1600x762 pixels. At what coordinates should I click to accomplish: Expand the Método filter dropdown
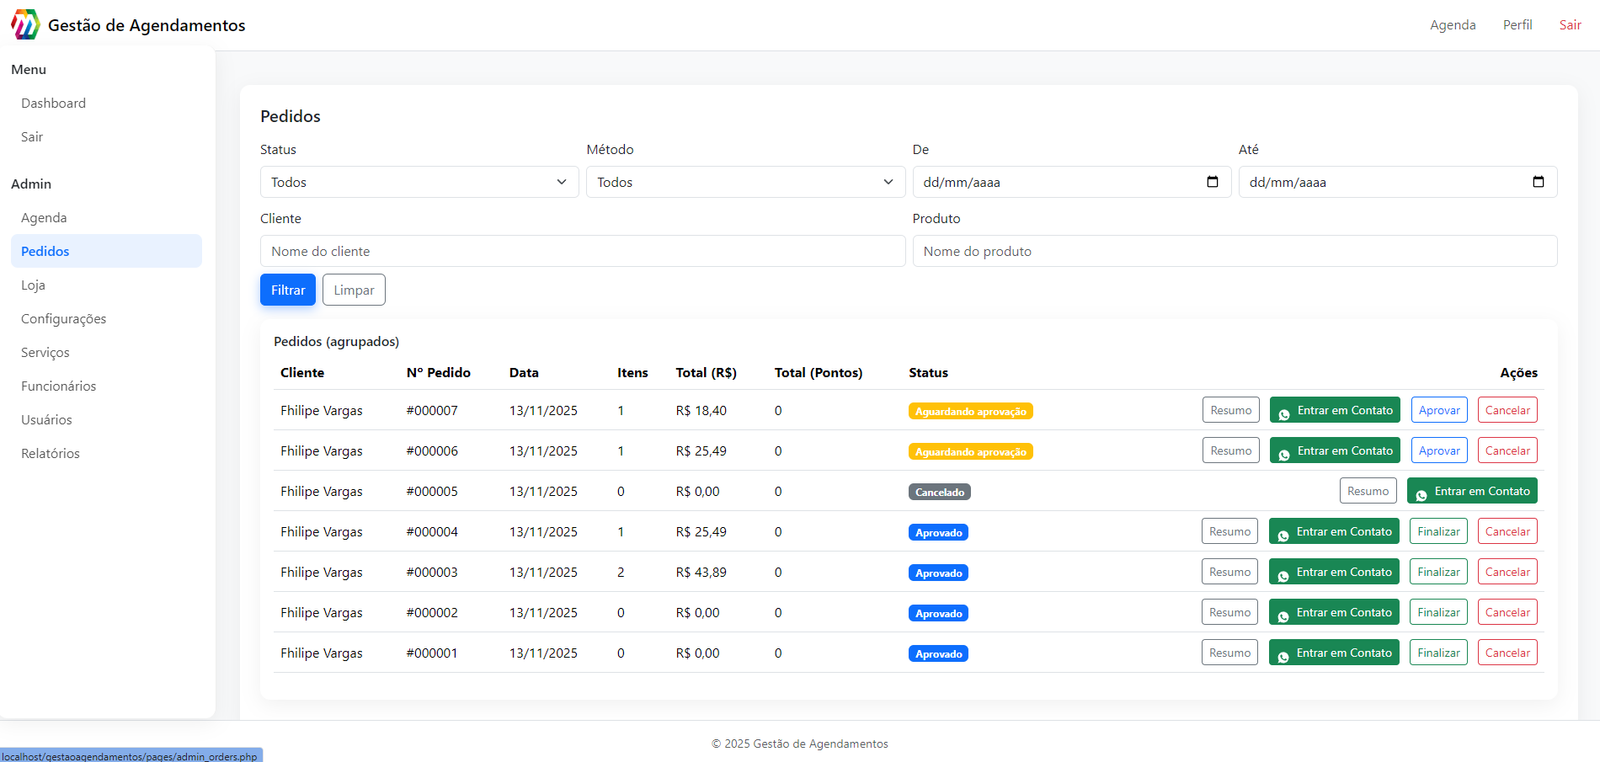point(745,182)
